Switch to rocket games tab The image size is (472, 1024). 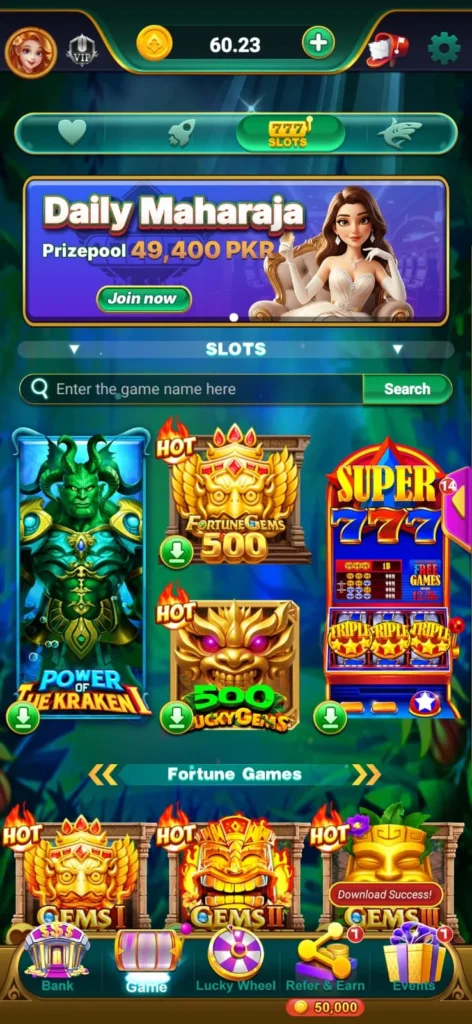click(181, 133)
